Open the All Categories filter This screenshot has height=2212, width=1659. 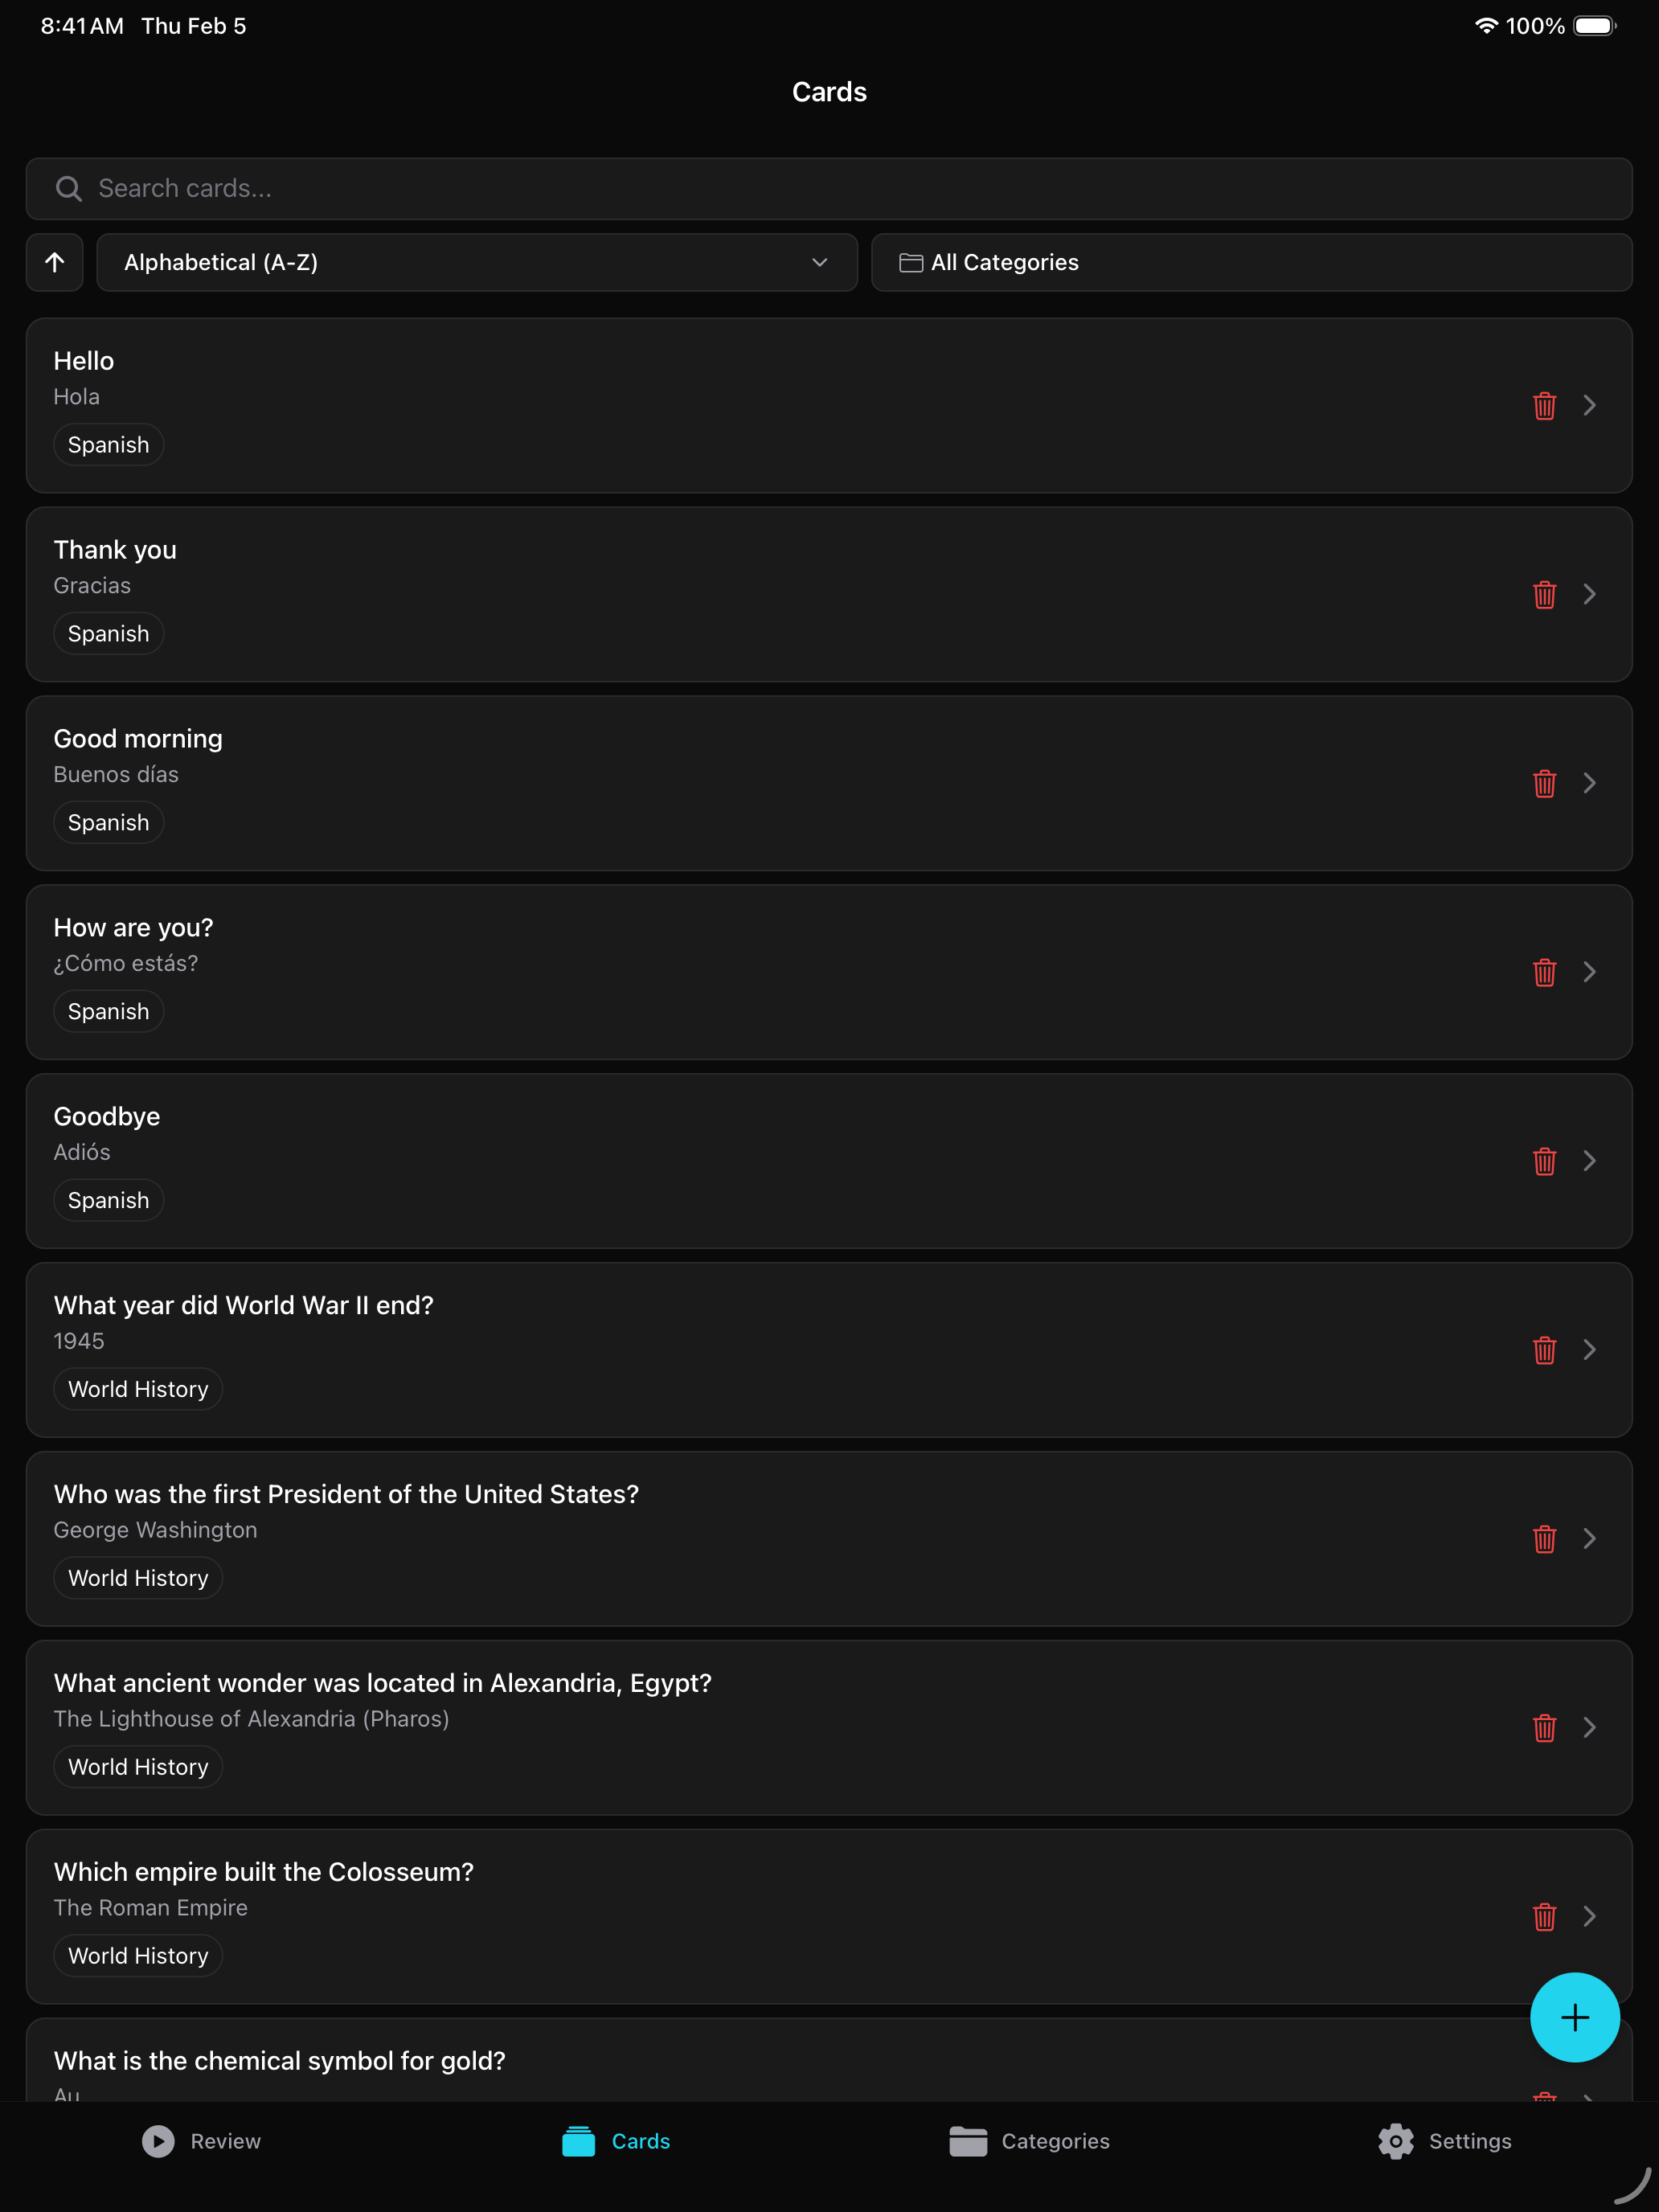1251,263
